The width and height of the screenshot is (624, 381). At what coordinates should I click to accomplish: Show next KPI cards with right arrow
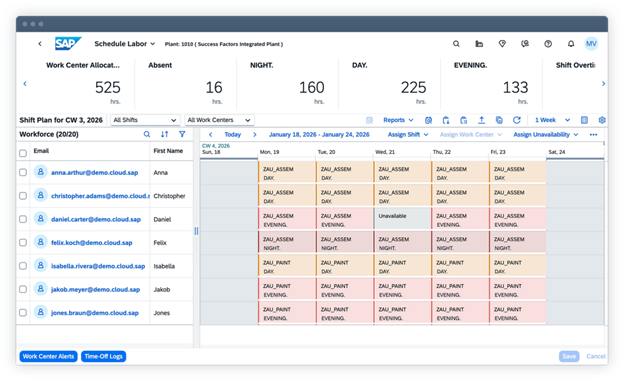pyautogui.click(x=603, y=84)
